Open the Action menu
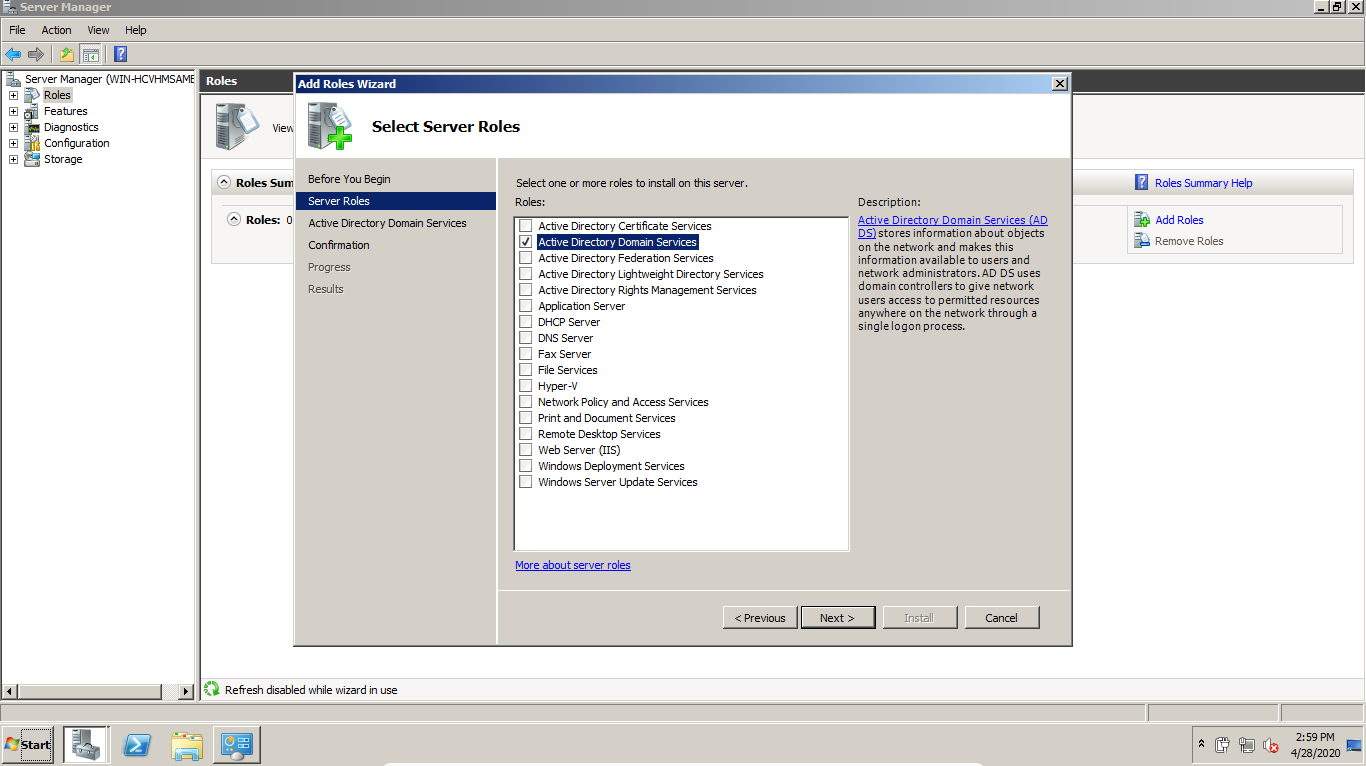 point(56,30)
